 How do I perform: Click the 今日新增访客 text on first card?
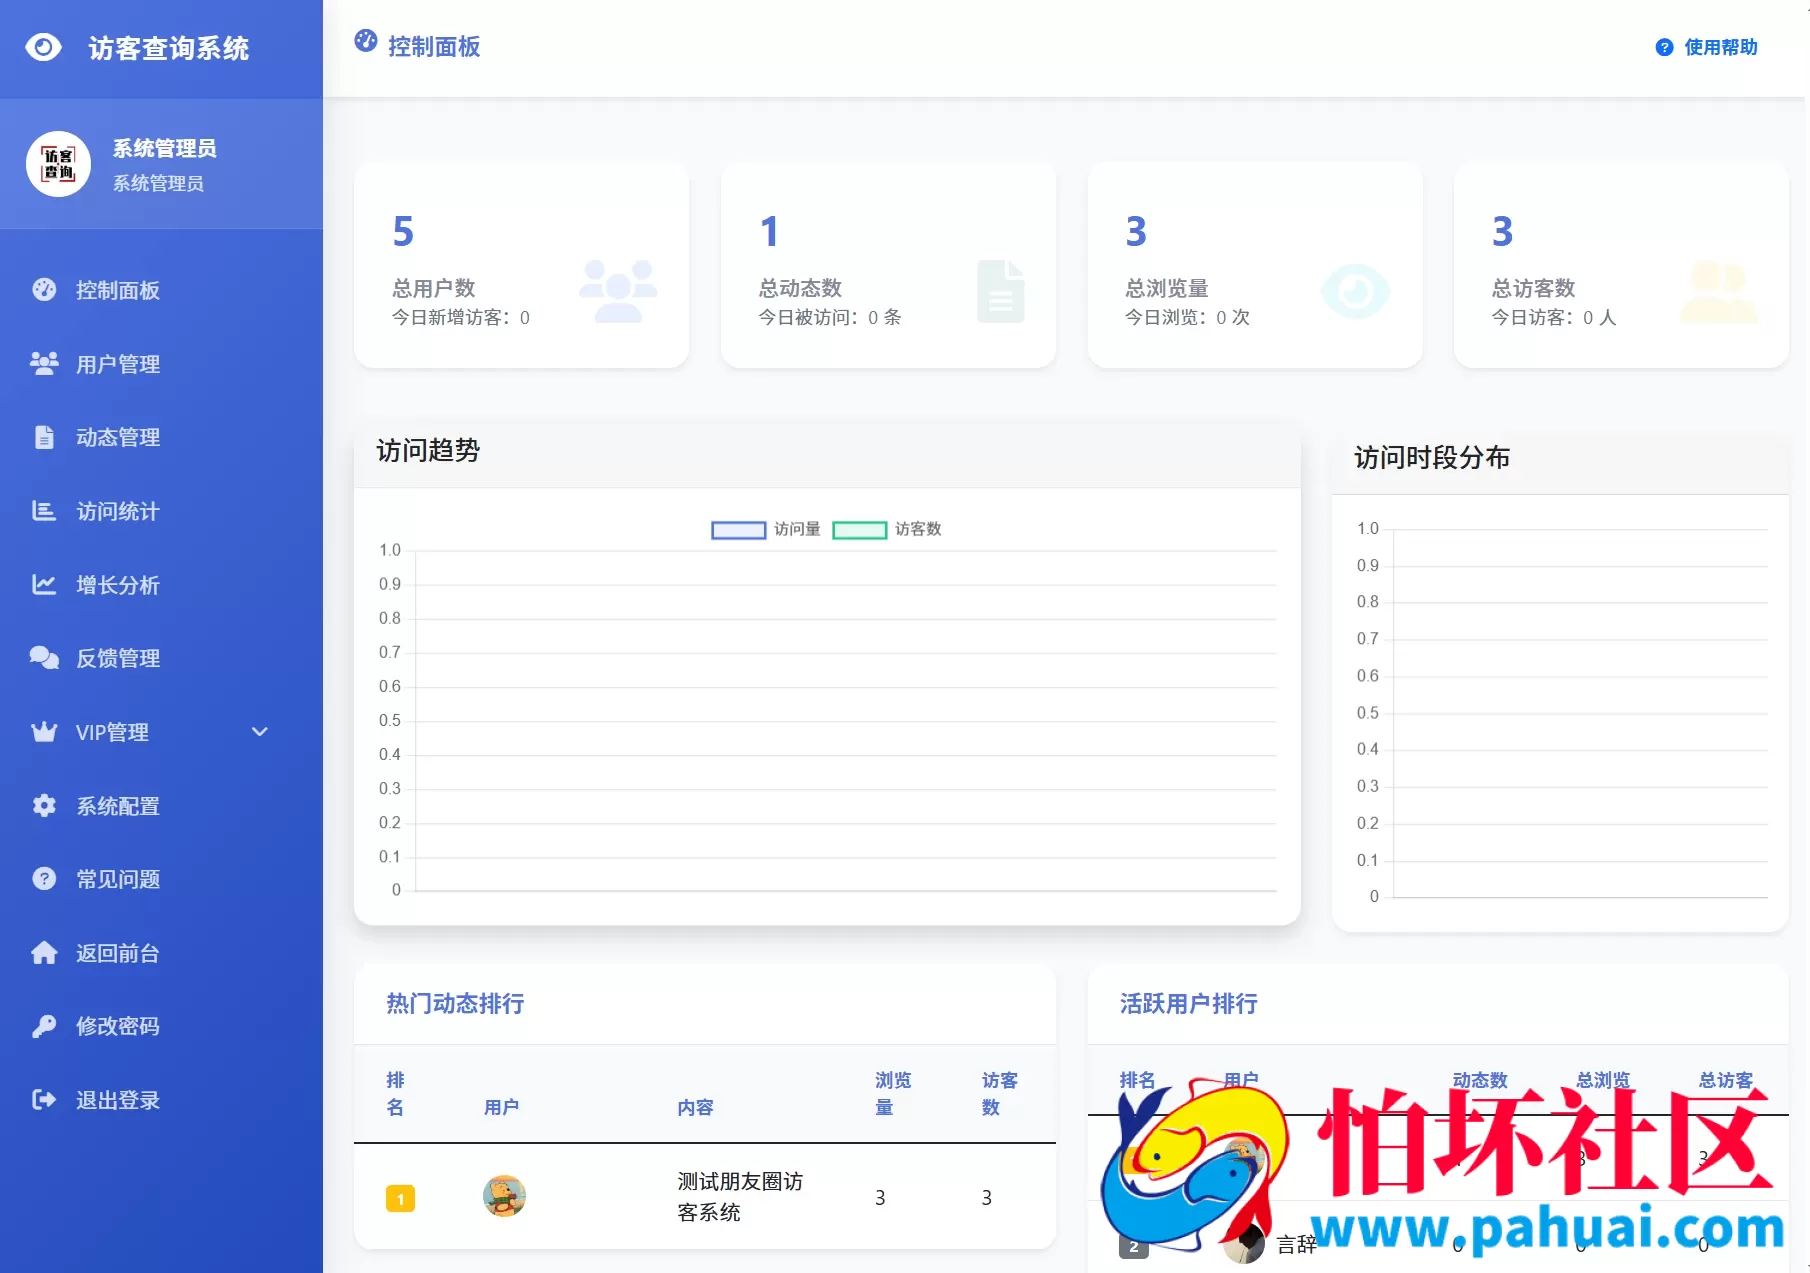tap(461, 317)
